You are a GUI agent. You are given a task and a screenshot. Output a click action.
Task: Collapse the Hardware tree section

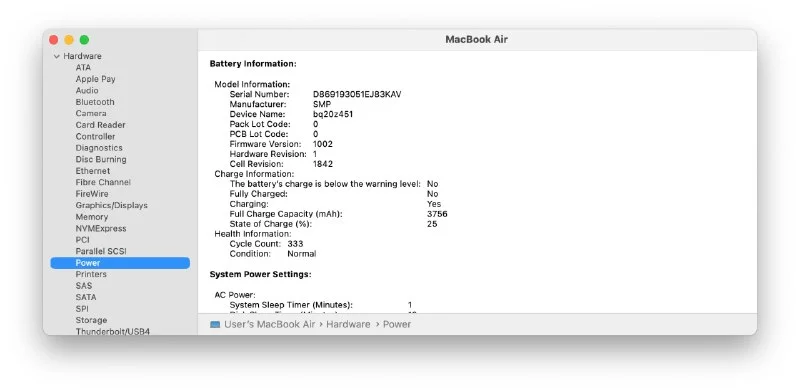[56, 57]
